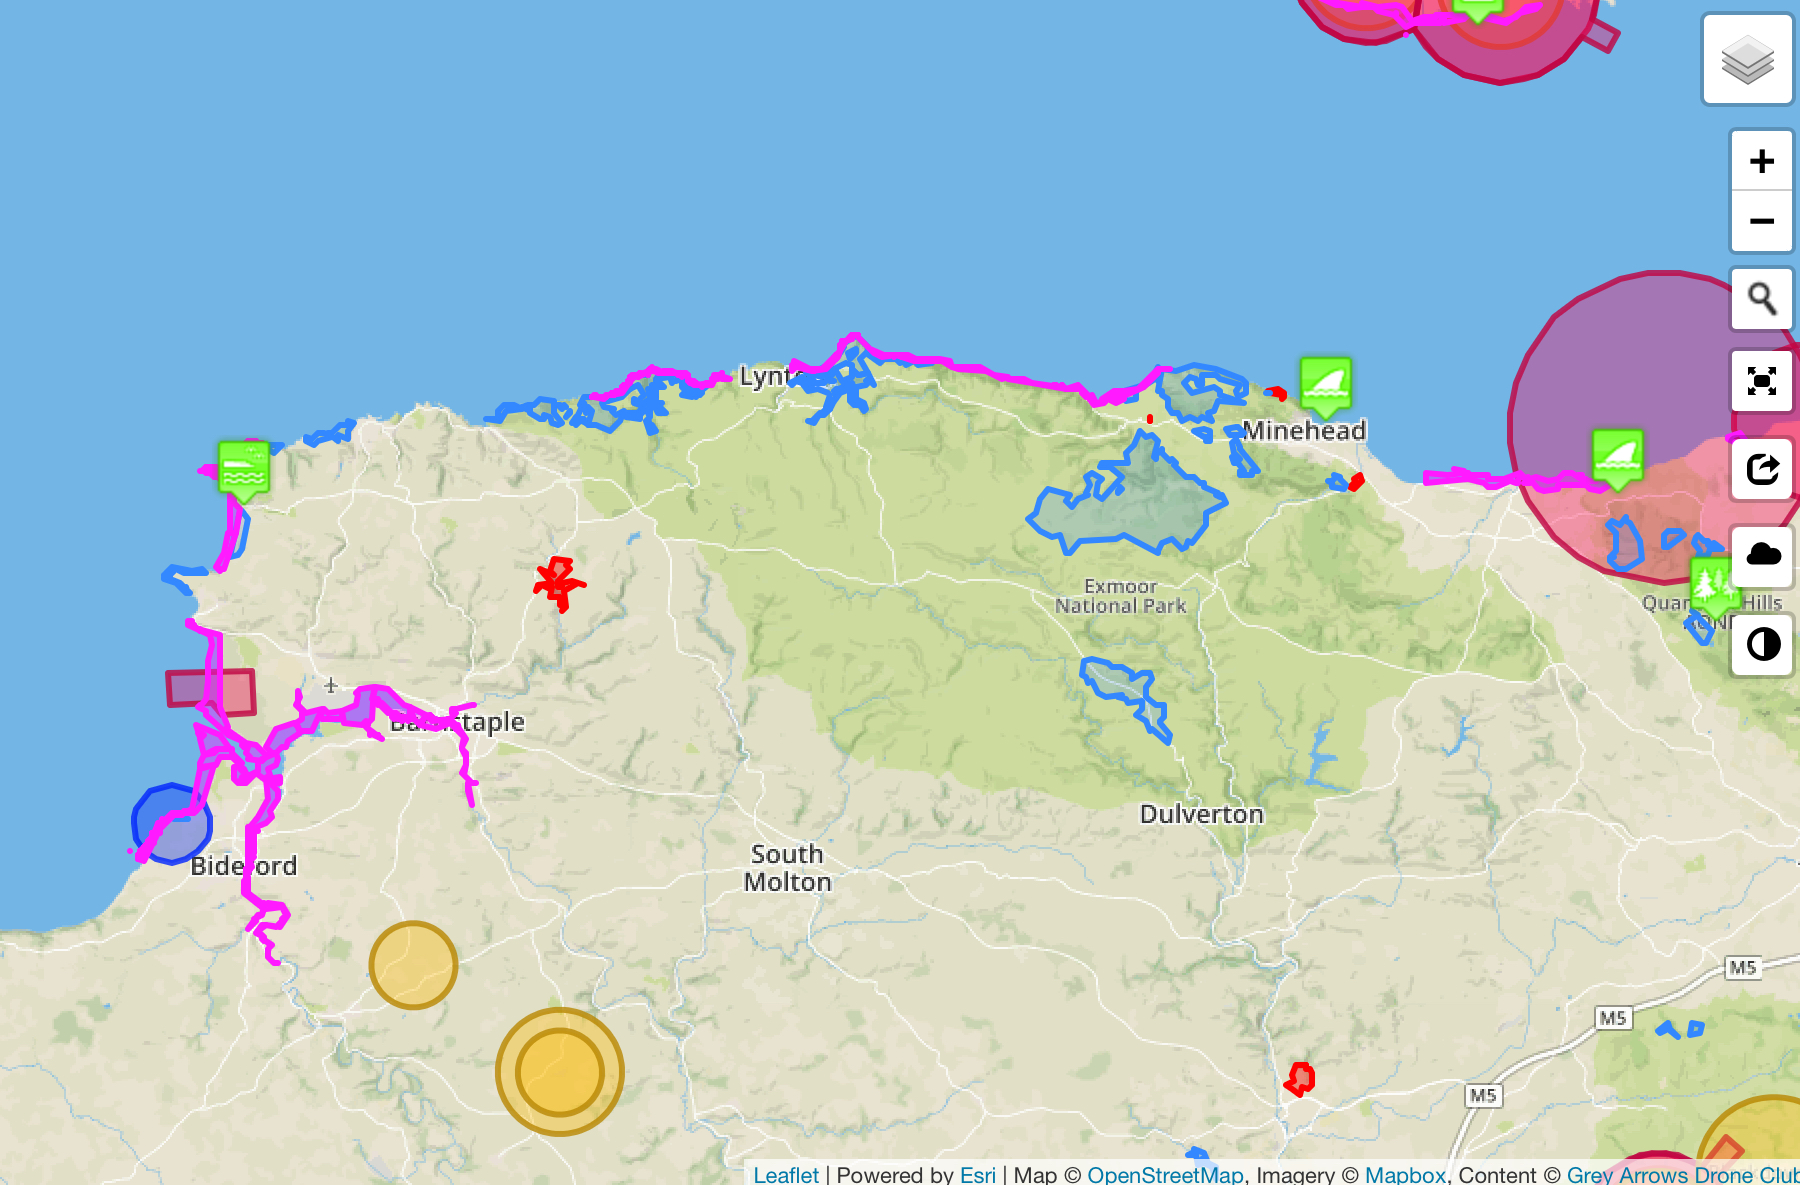Zoom out with the minus button
The height and width of the screenshot is (1185, 1800).
(1761, 221)
